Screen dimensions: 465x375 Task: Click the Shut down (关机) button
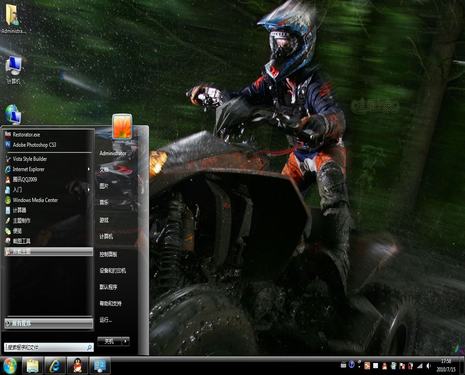pos(109,341)
